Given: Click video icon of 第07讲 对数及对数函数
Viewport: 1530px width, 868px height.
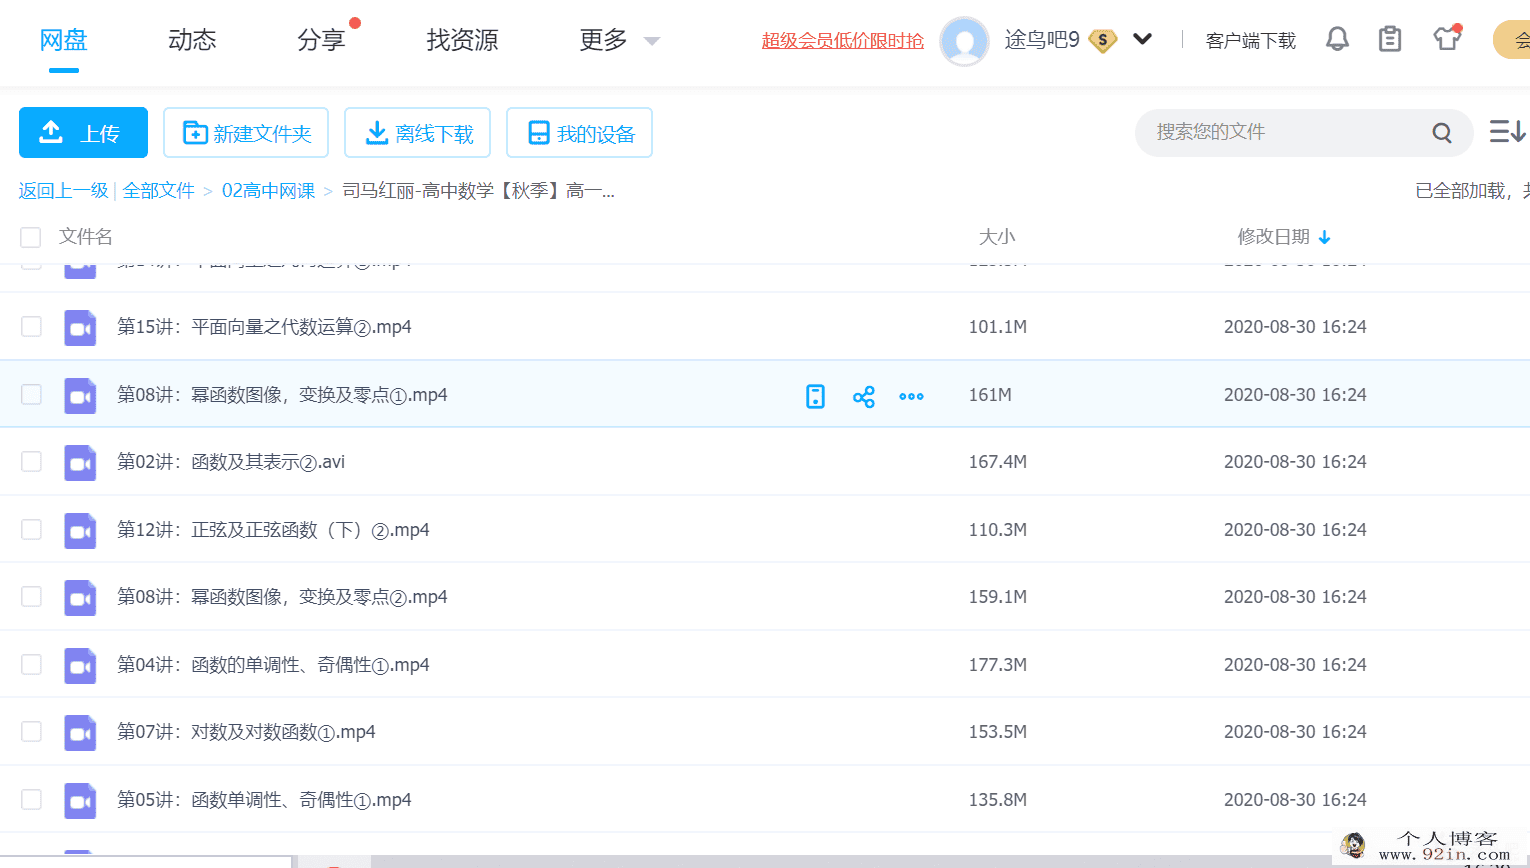Looking at the screenshot, I should tap(80, 733).
